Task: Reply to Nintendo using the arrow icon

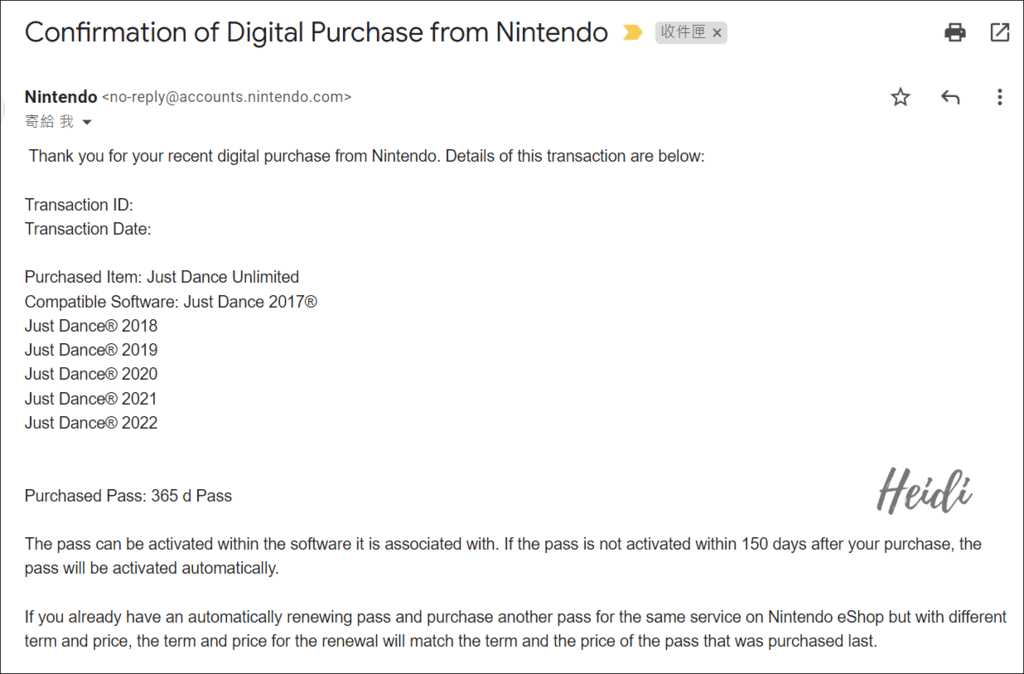Action: [950, 97]
